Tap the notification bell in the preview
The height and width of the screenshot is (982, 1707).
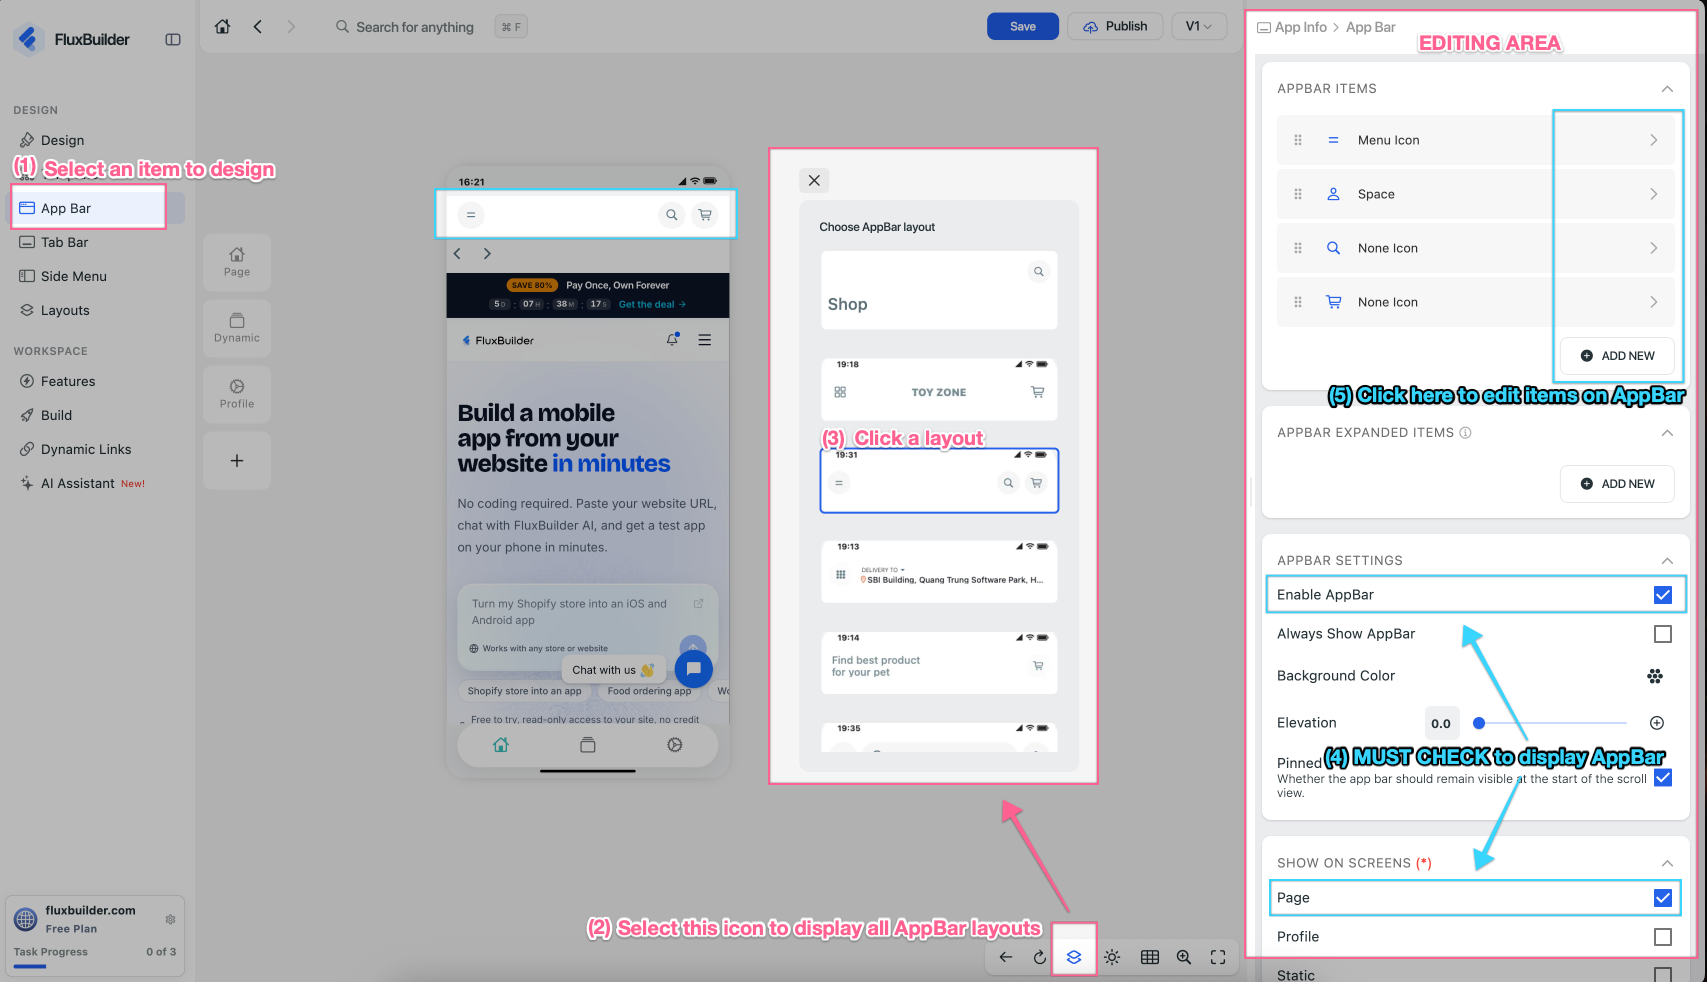pos(673,340)
